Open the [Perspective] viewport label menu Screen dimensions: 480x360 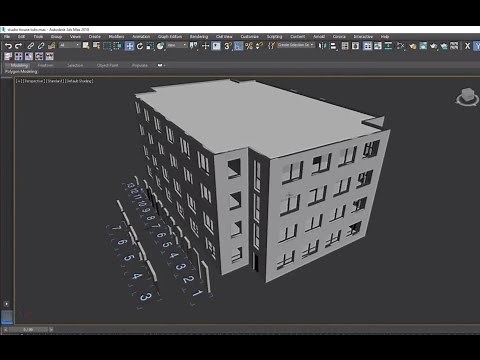coord(33,81)
